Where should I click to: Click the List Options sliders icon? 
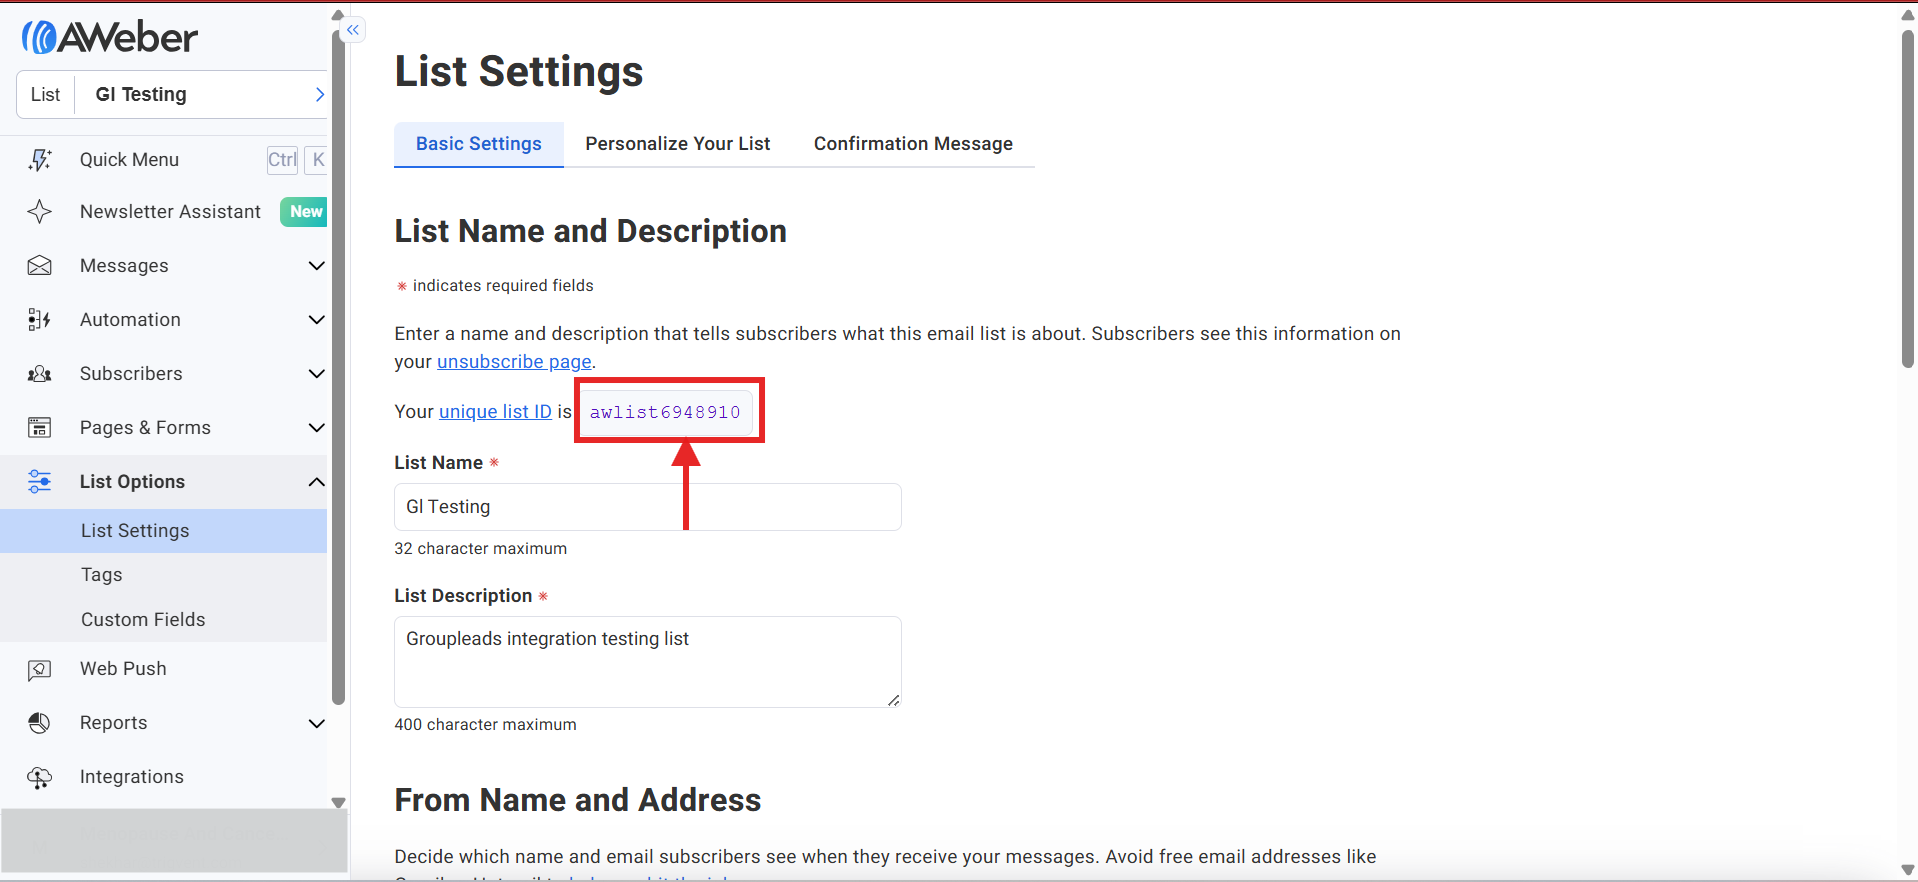coord(40,482)
